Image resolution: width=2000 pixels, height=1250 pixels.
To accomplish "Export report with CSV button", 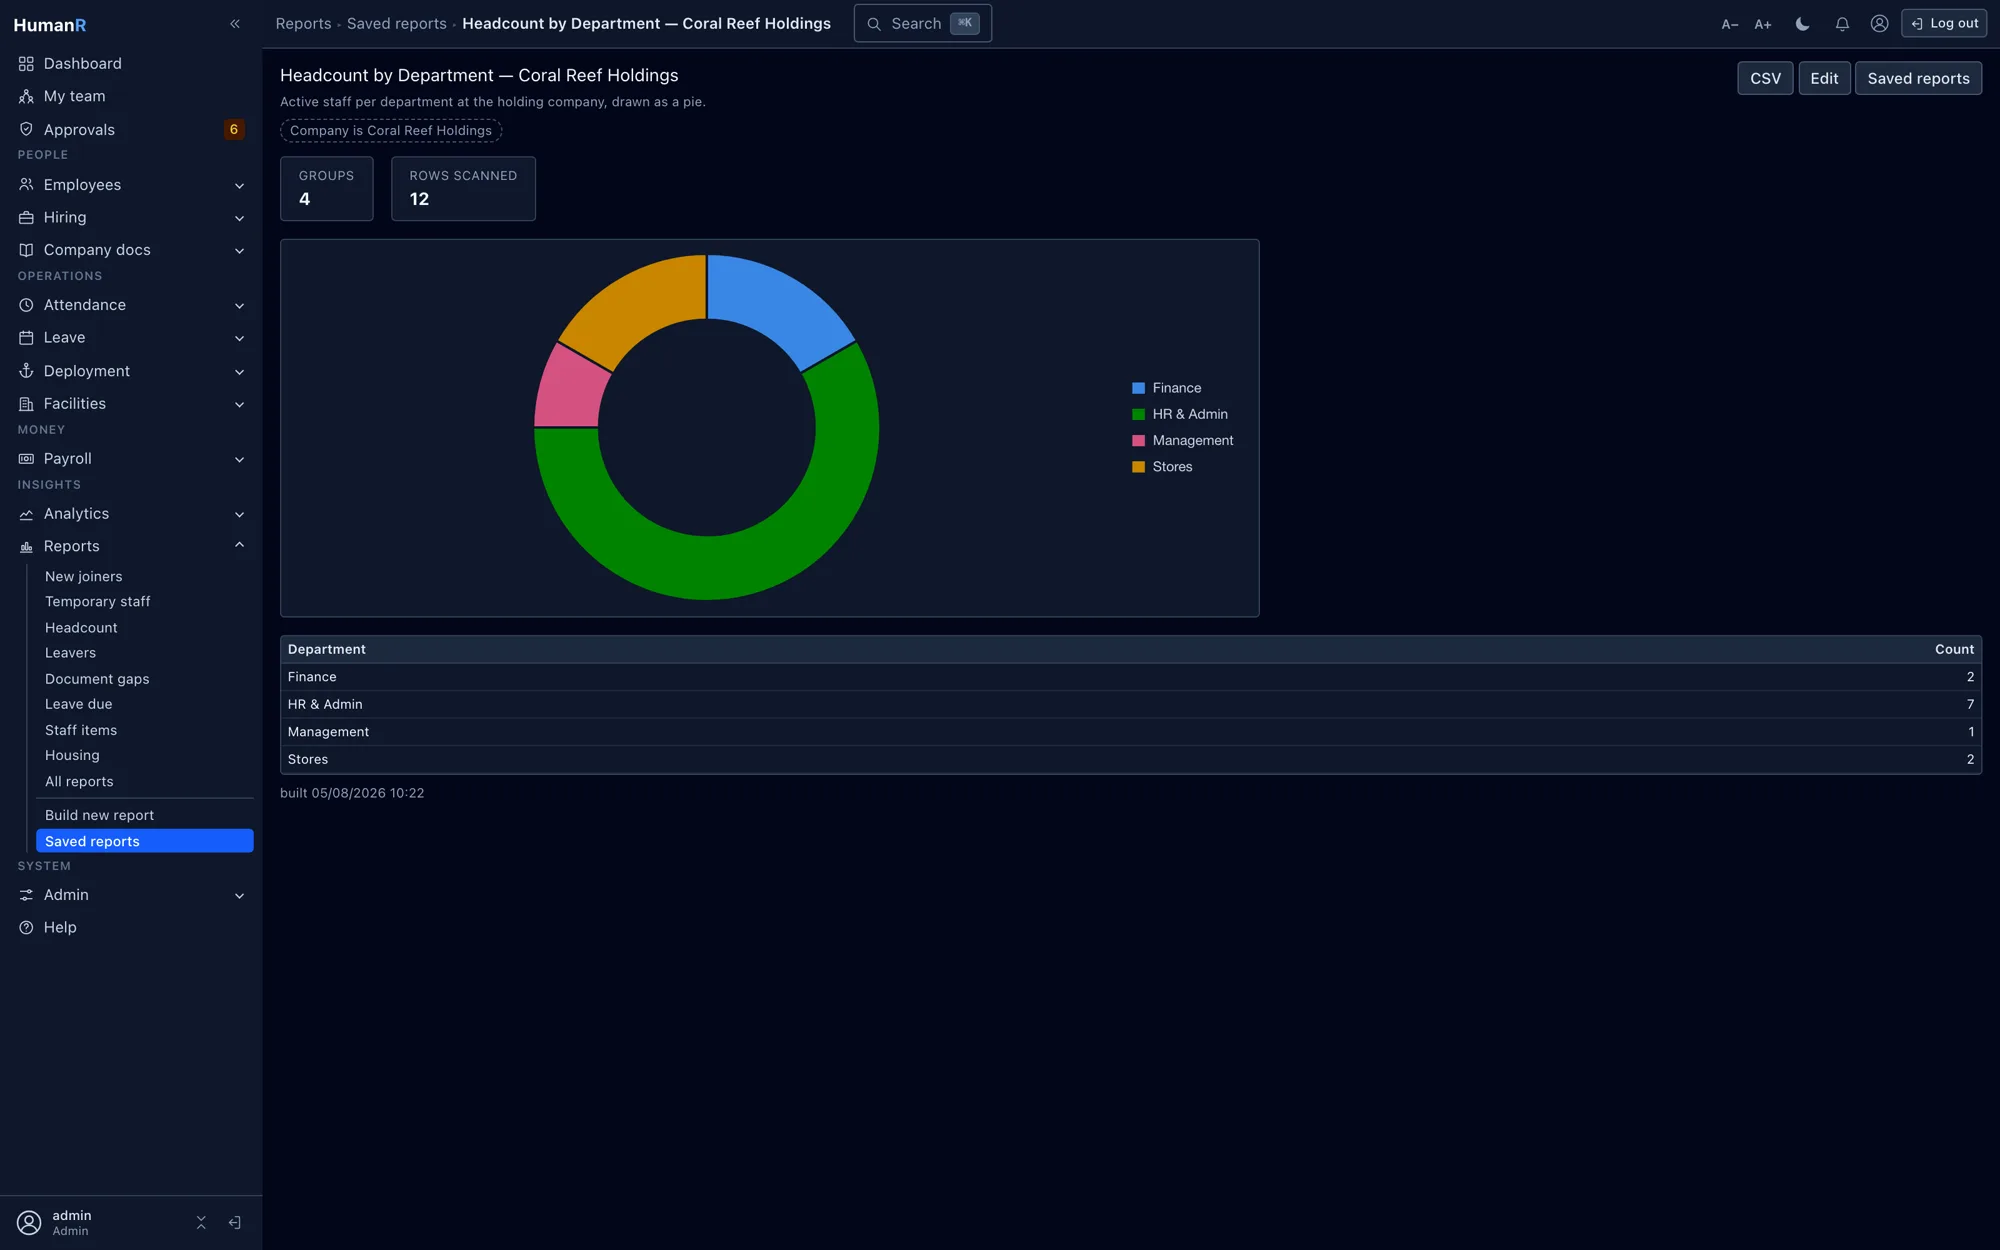I will click(1765, 79).
